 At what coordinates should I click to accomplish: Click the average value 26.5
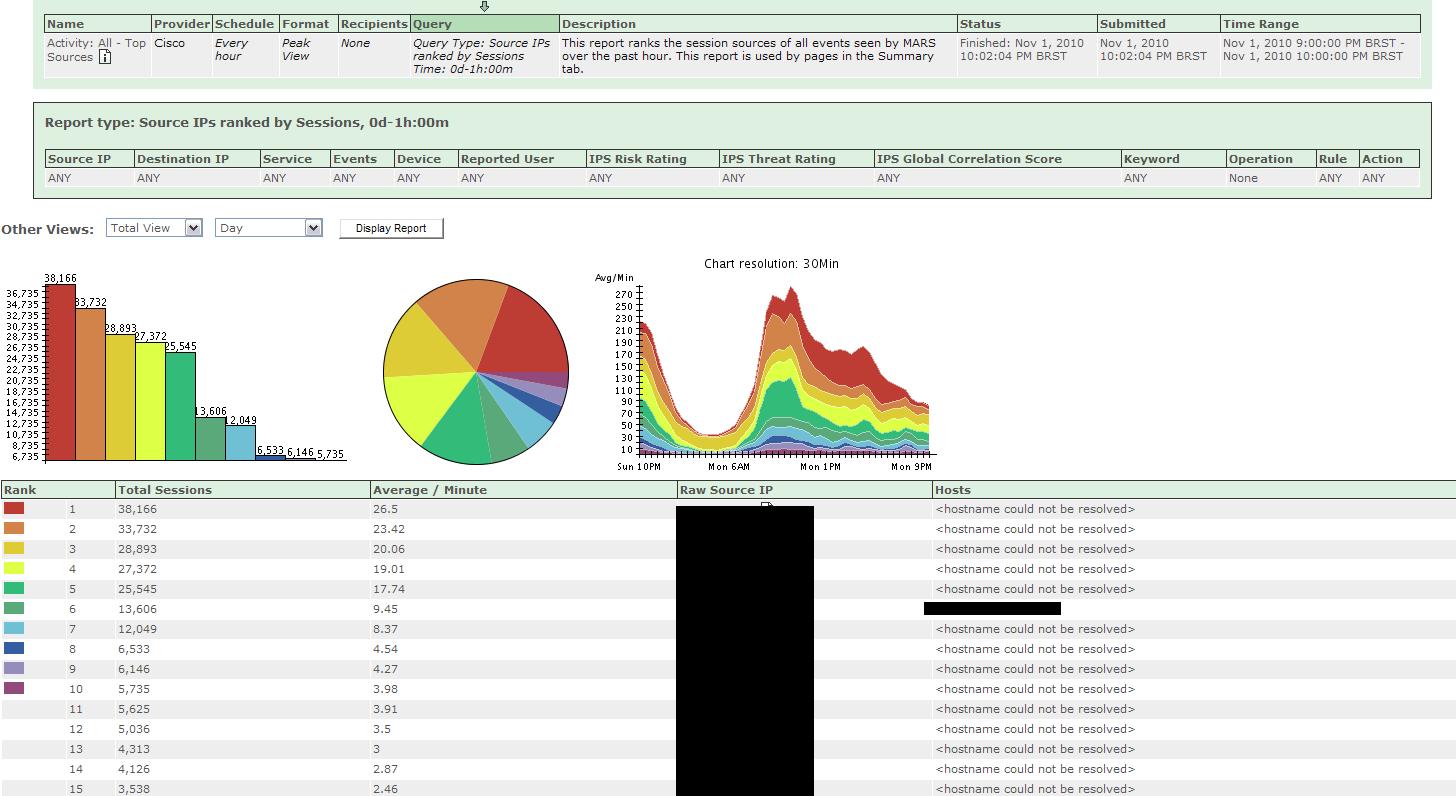click(x=385, y=509)
